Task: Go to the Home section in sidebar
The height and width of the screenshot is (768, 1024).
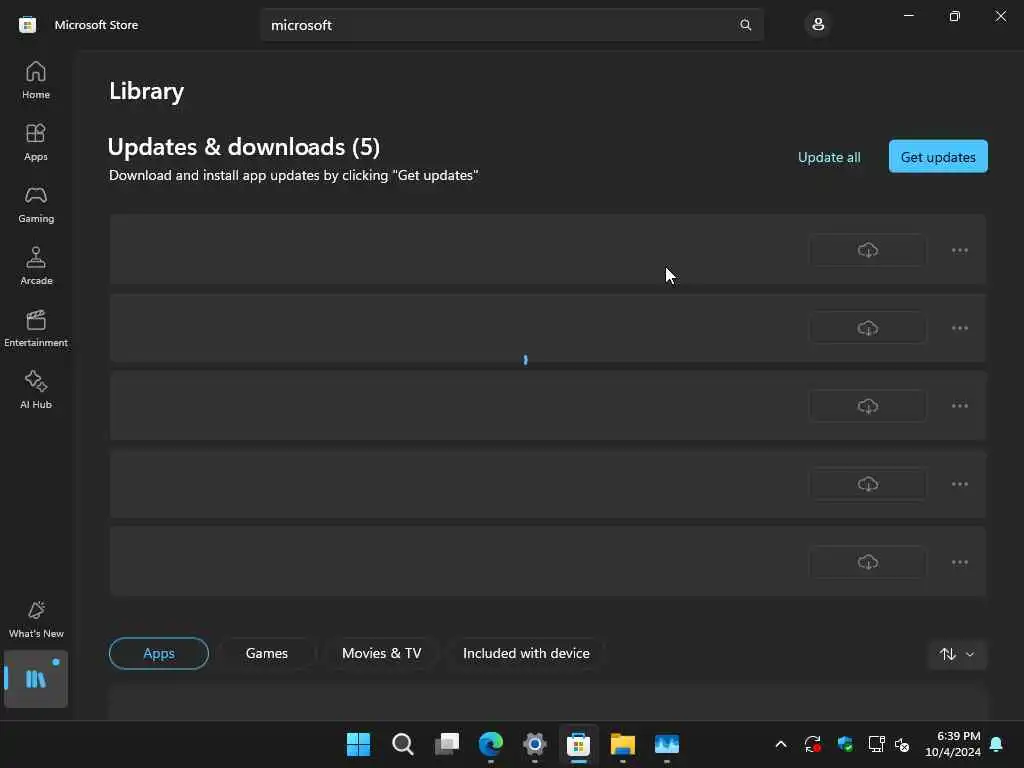Action: coord(36,80)
